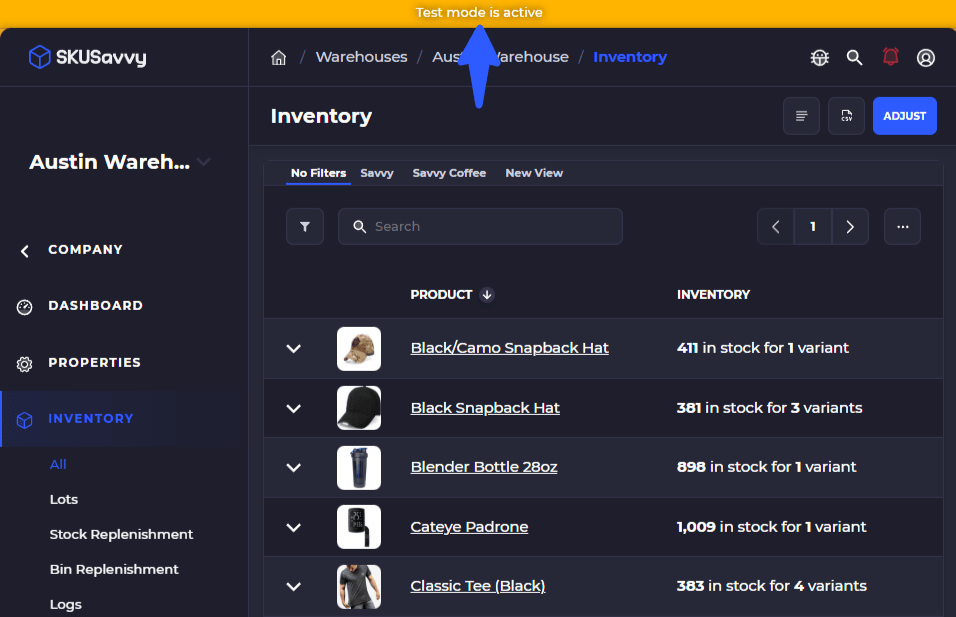Click '1,009 in stock for 1 variant'
956x617 pixels.
tap(771, 527)
